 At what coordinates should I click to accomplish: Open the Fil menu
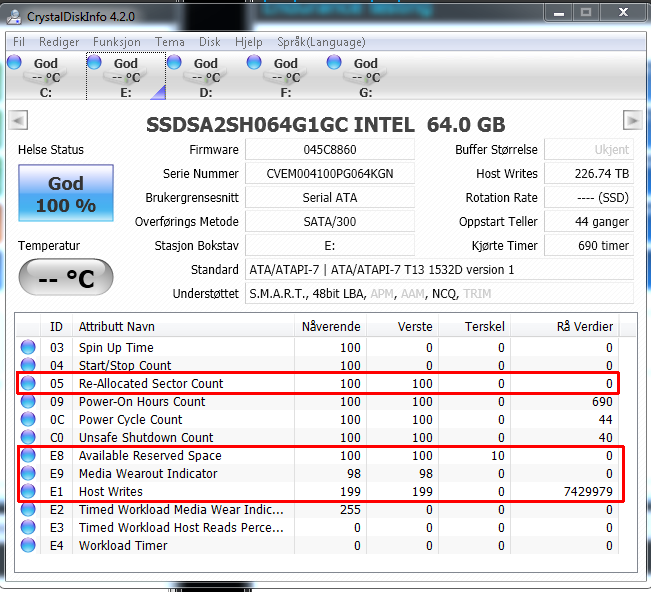click(x=19, y=42)
